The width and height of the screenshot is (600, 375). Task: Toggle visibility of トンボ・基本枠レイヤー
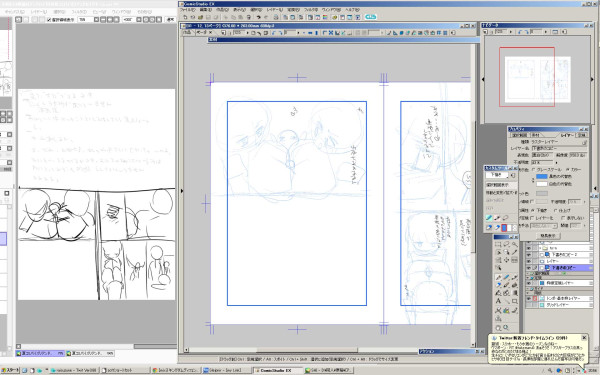point(528,298)
